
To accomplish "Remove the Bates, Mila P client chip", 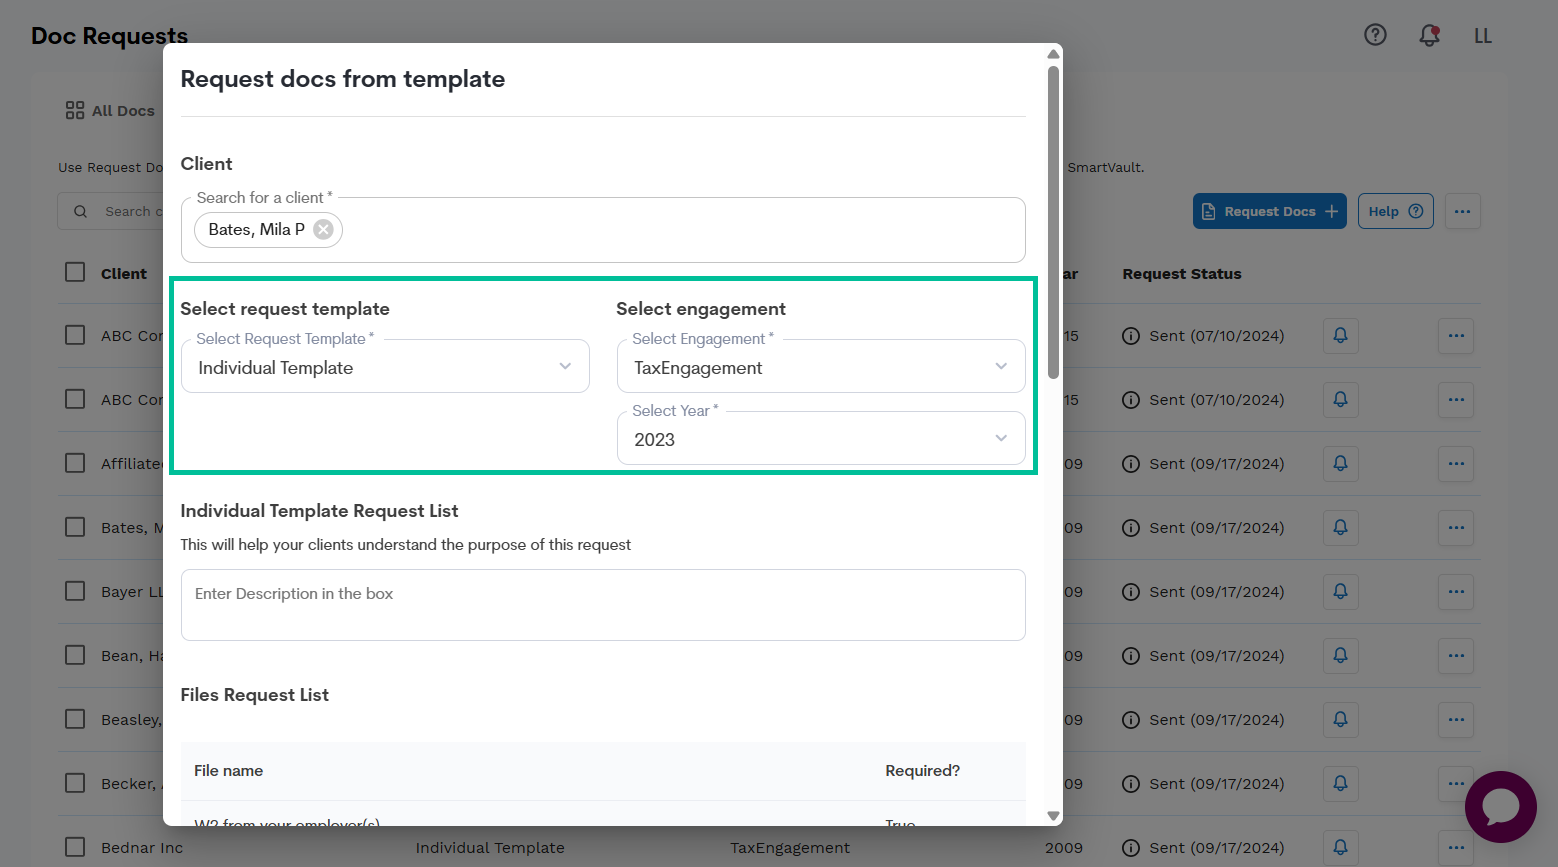I will click(323, 229).
